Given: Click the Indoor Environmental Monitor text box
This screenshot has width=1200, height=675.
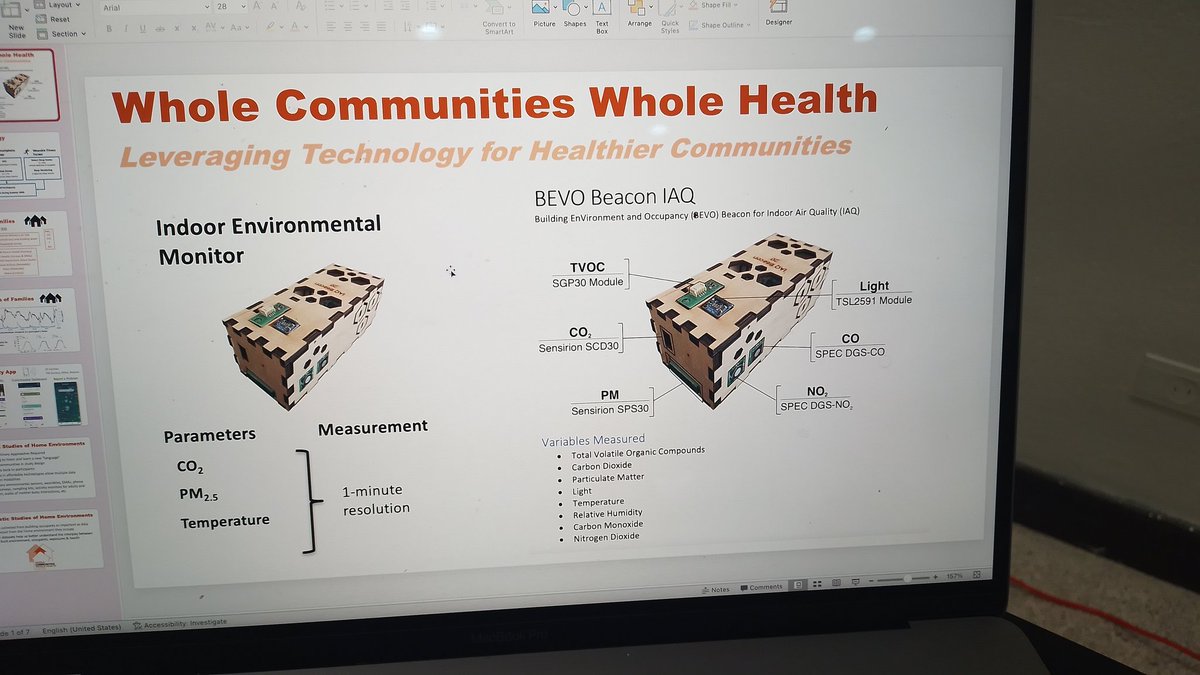Looking at the screenshot, I should (268, 240).
